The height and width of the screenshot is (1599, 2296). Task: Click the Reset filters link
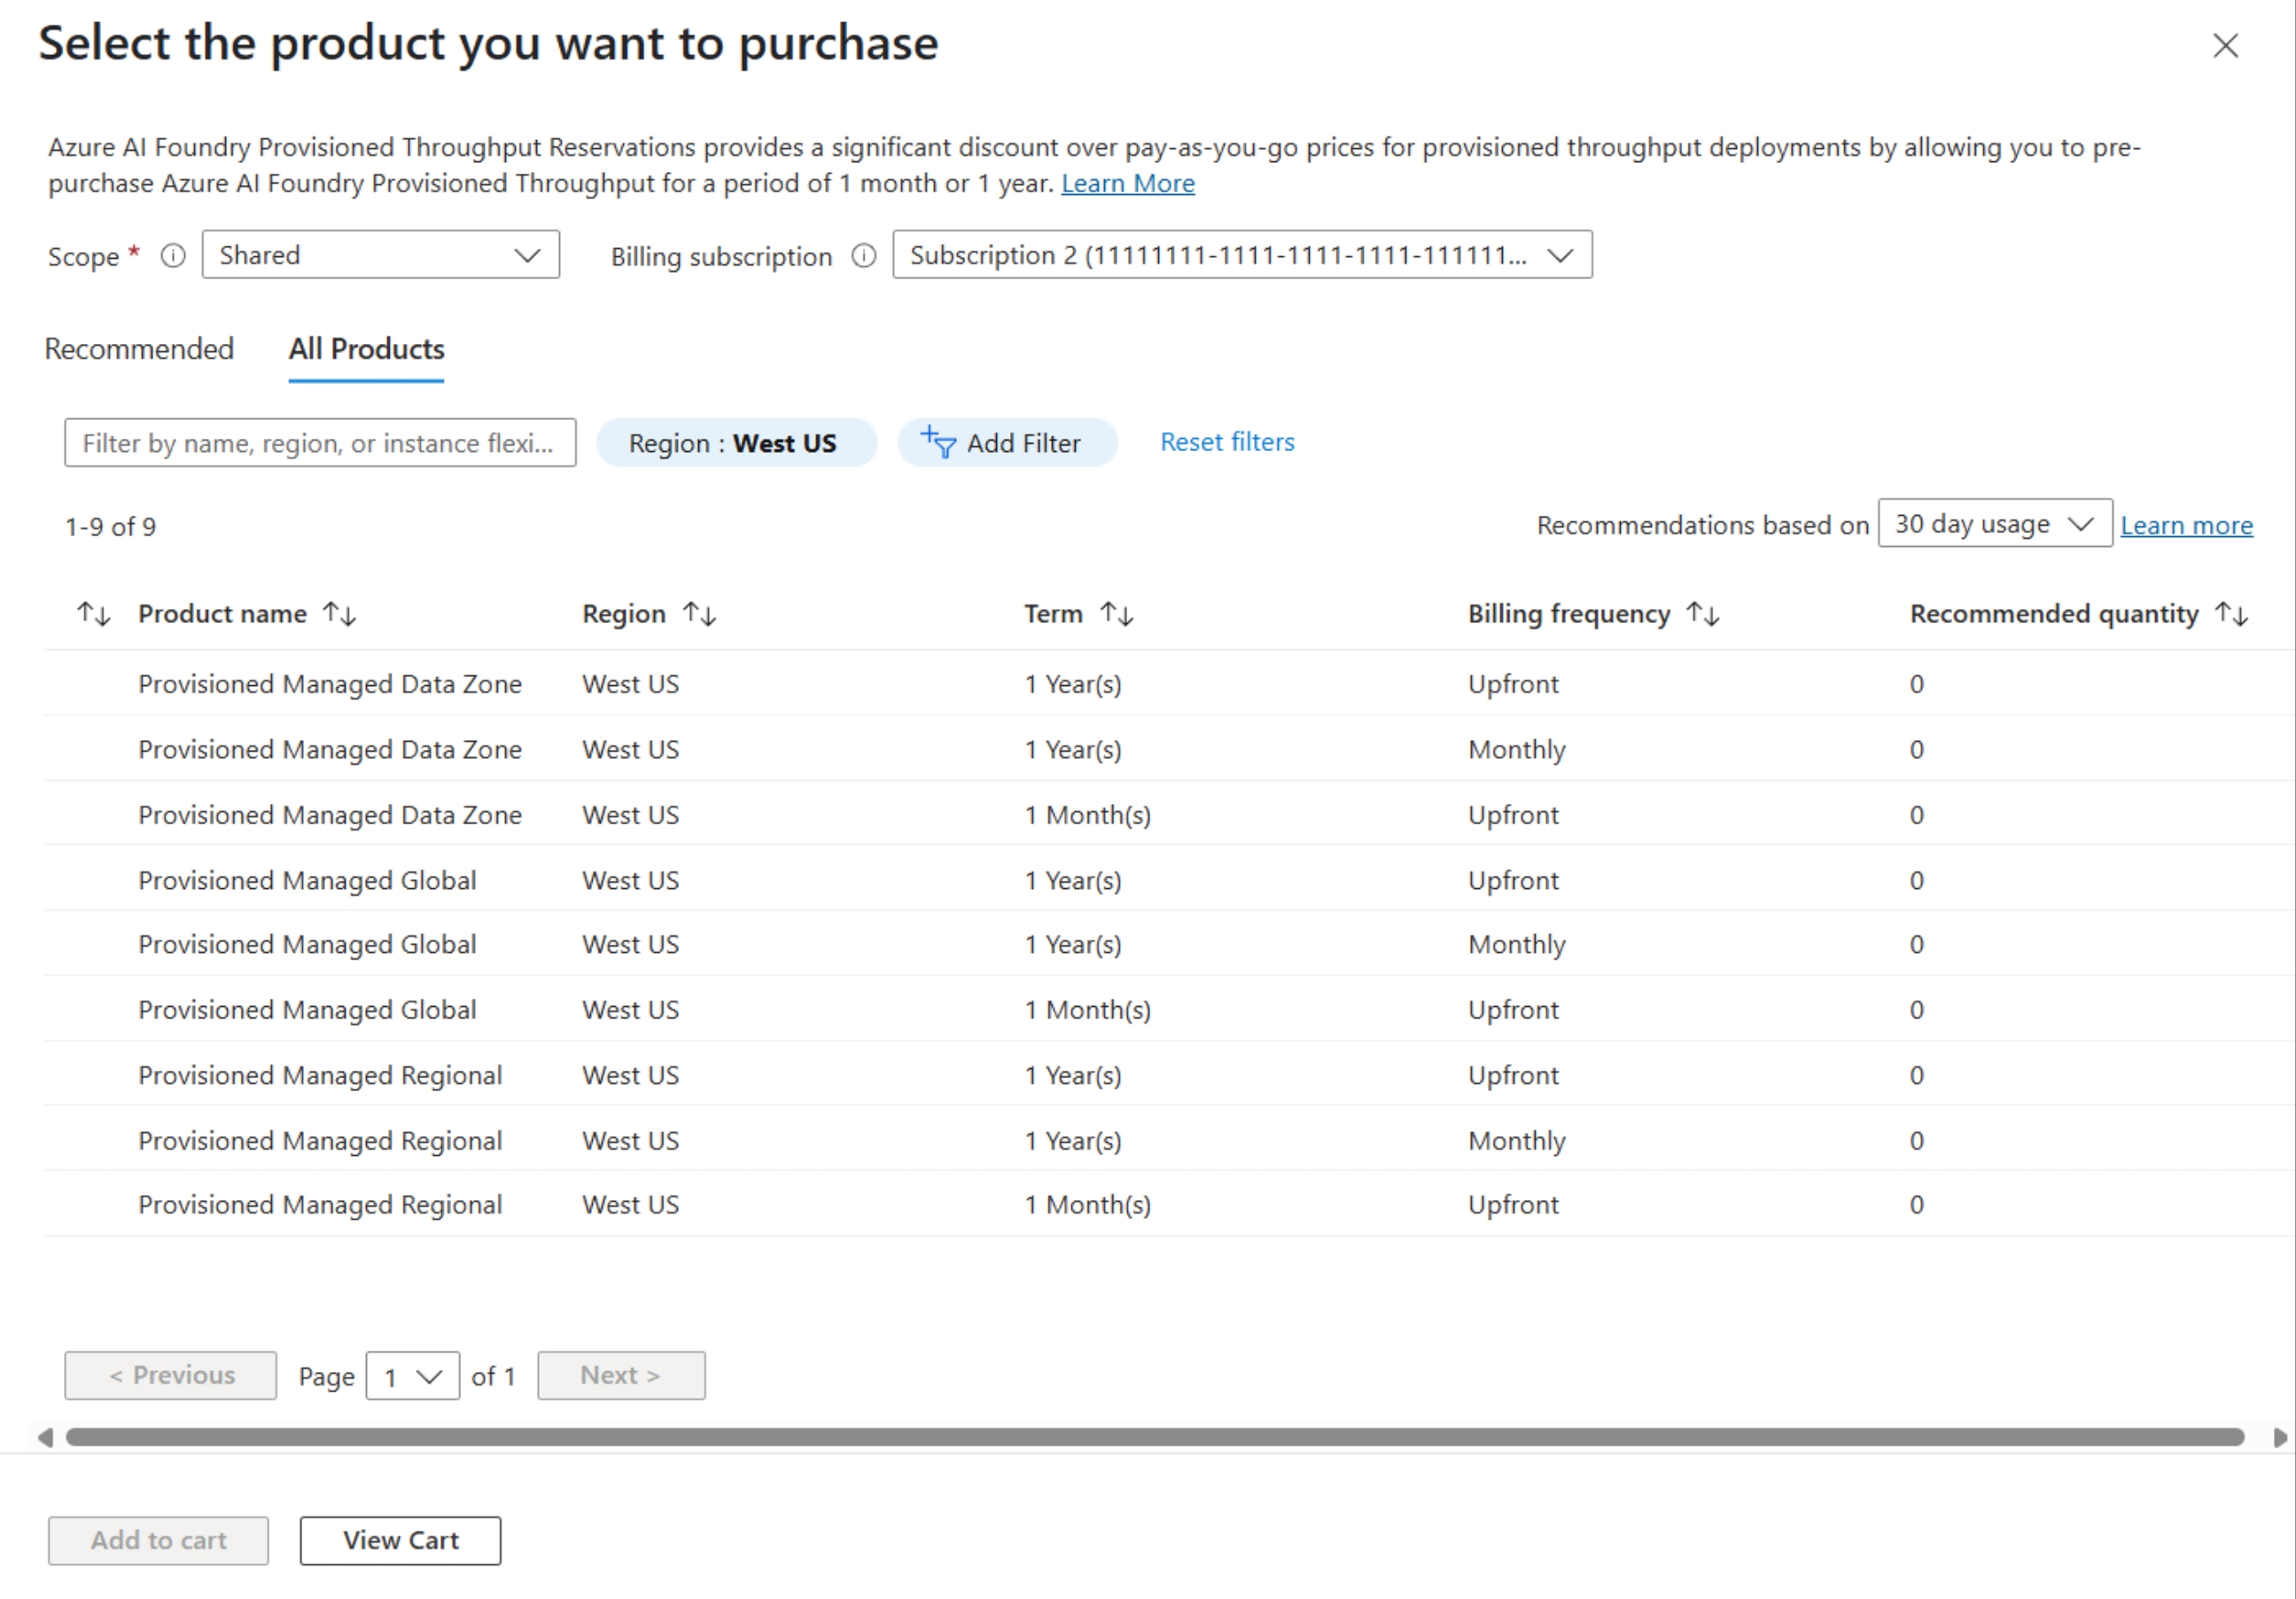click(1227, 442)
